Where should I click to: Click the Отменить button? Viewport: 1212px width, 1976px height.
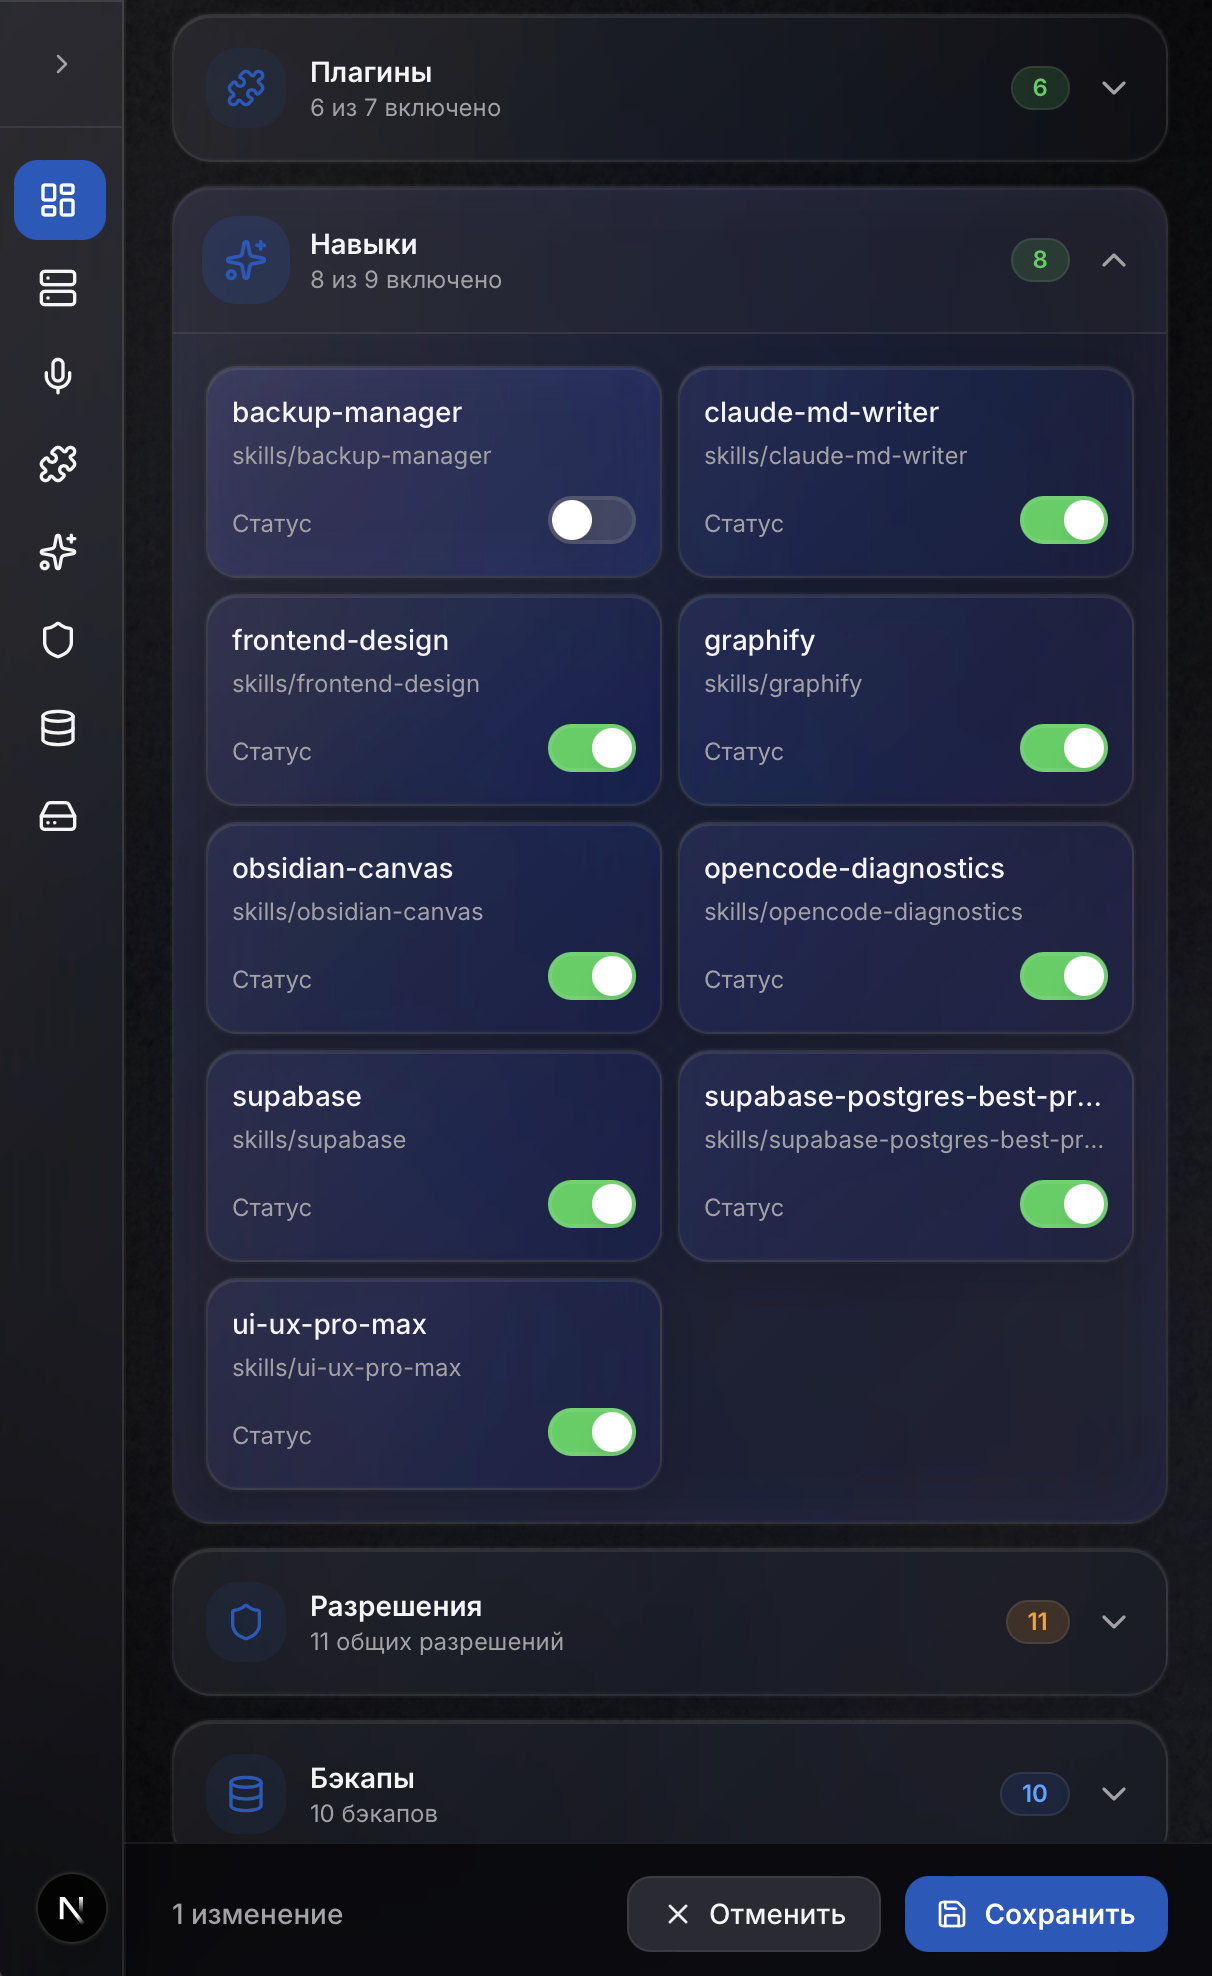754,1914
